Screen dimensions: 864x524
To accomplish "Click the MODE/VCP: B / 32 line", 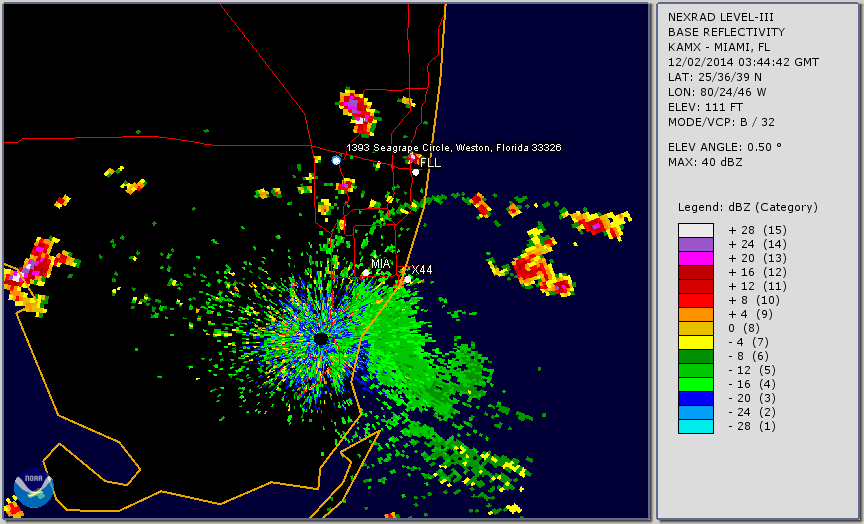I will pyautogui.click(x=721, y=122).
